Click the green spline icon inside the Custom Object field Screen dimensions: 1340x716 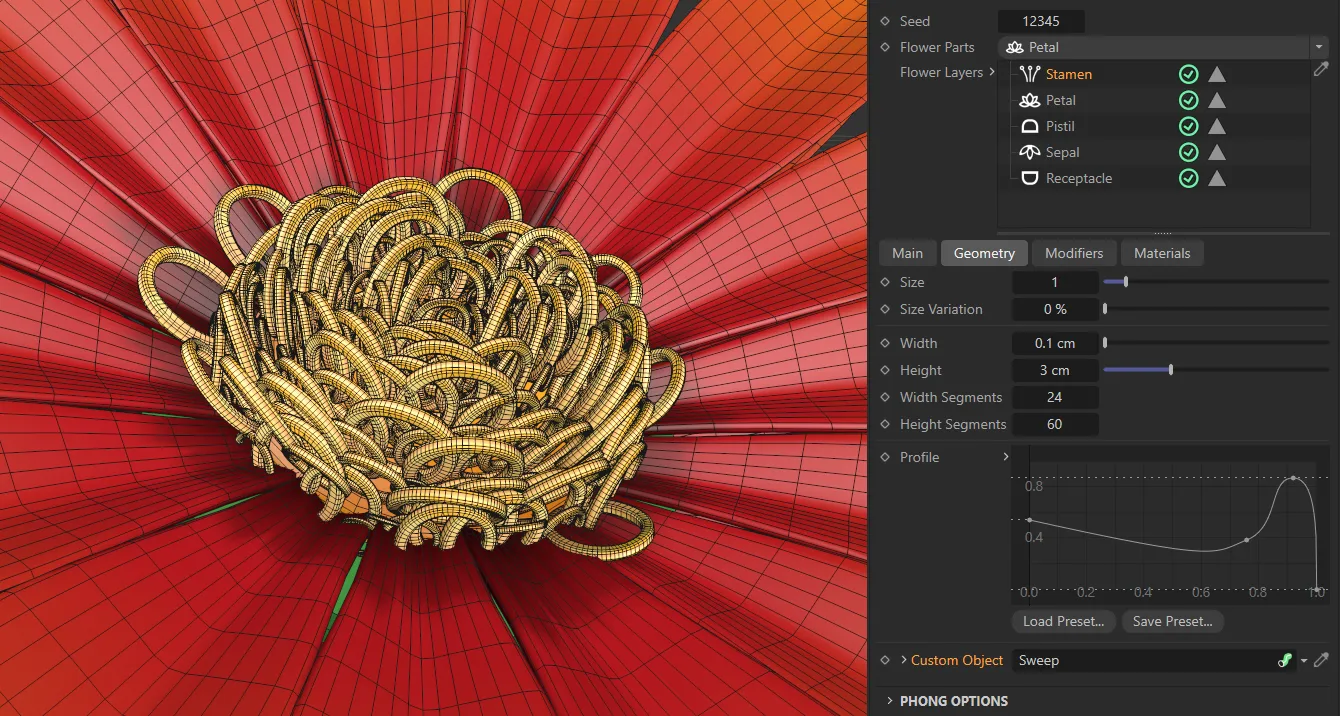pos(1286,660)
